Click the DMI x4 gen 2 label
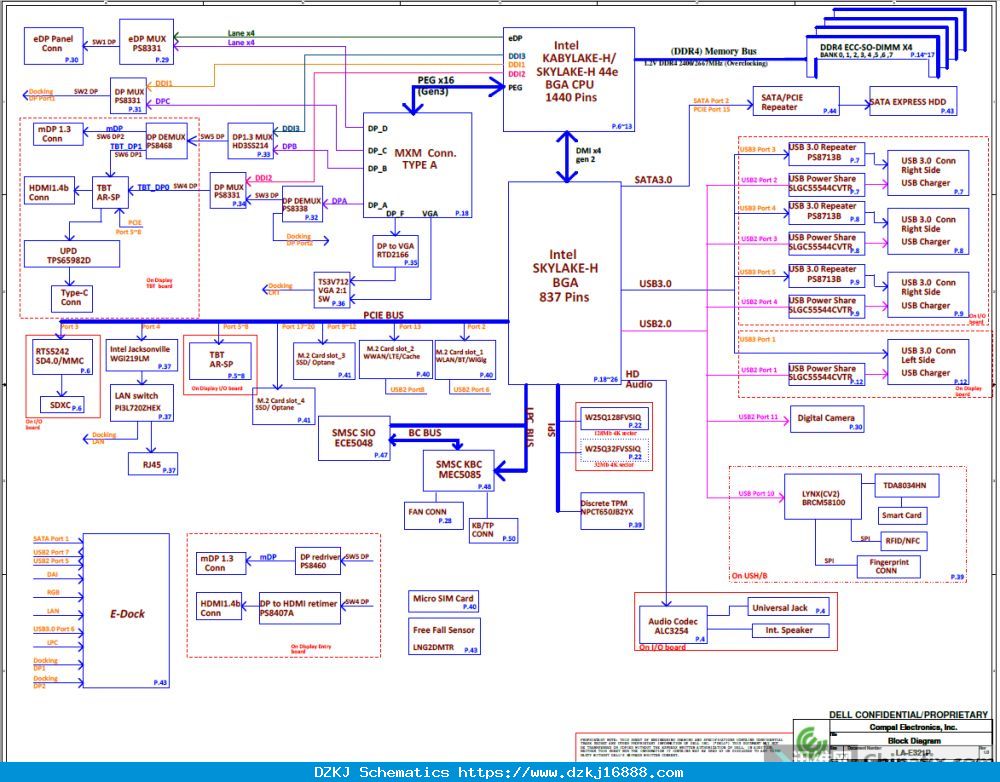The image size is (1000, 782). point(588,155)
